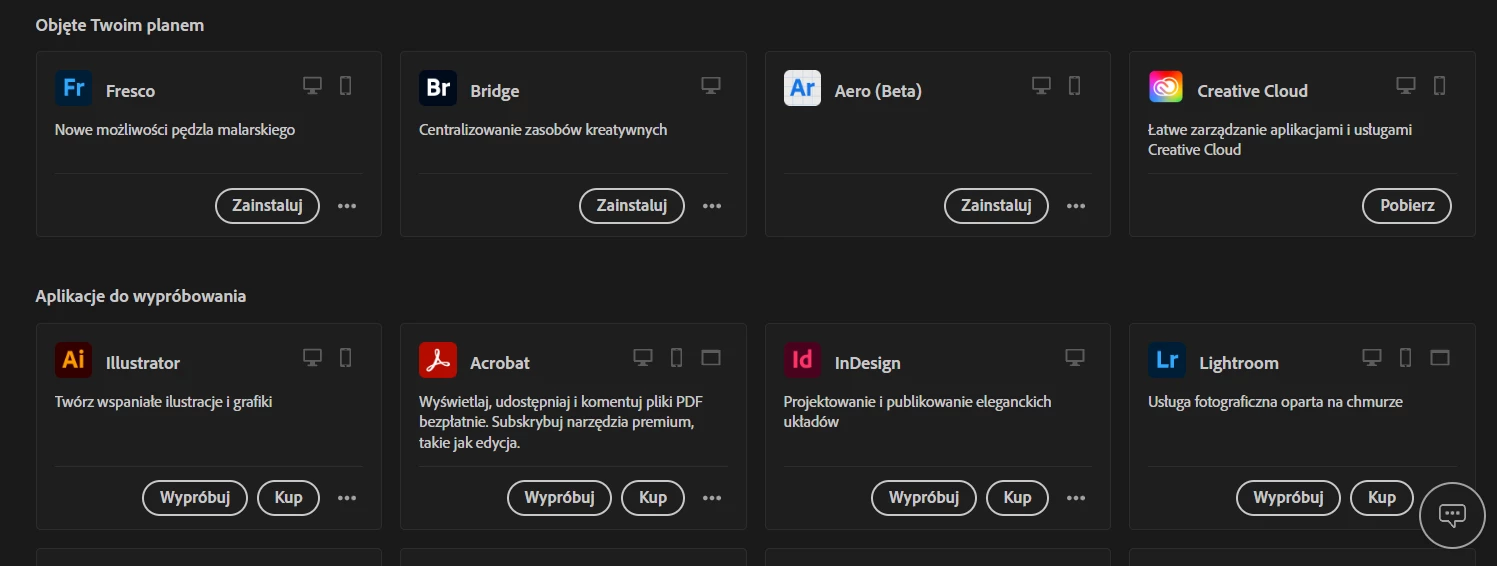Buy Acrobat with Kup button
The width and height of the screenshot is (1497, 566).
(x=653, y=498)
